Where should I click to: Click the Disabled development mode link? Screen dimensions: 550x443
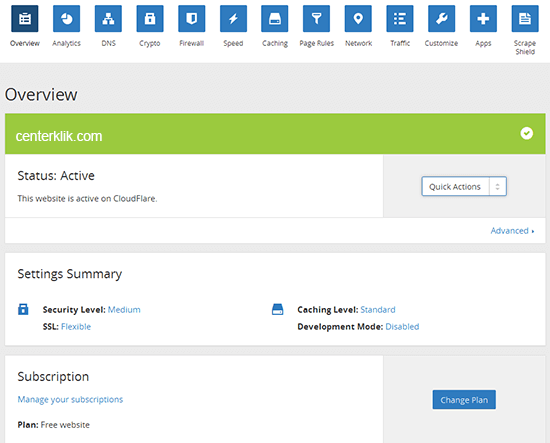pos(402,327)
